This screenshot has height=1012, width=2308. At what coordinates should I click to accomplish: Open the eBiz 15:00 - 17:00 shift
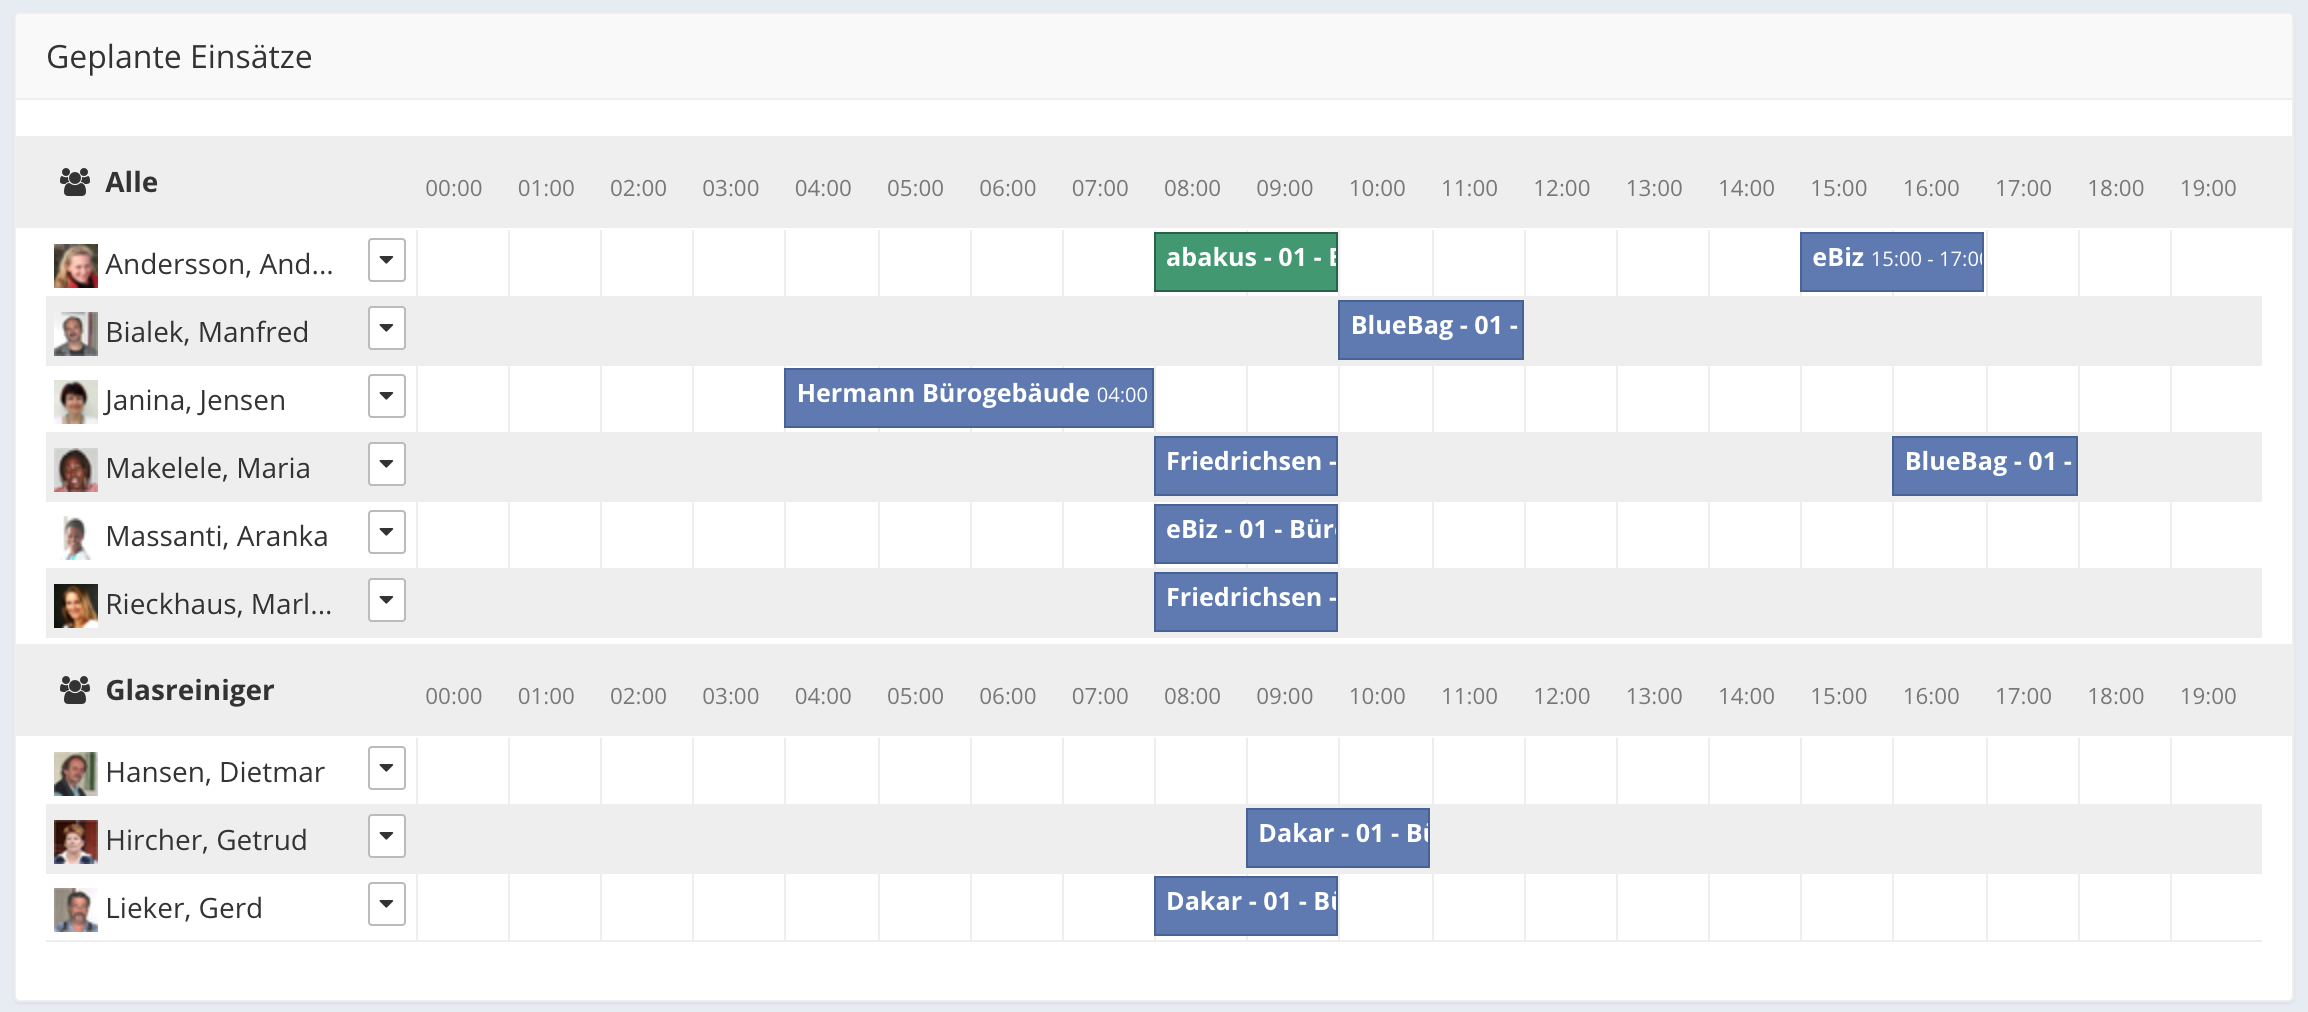pyautogui.click(x=1891, y=262)
